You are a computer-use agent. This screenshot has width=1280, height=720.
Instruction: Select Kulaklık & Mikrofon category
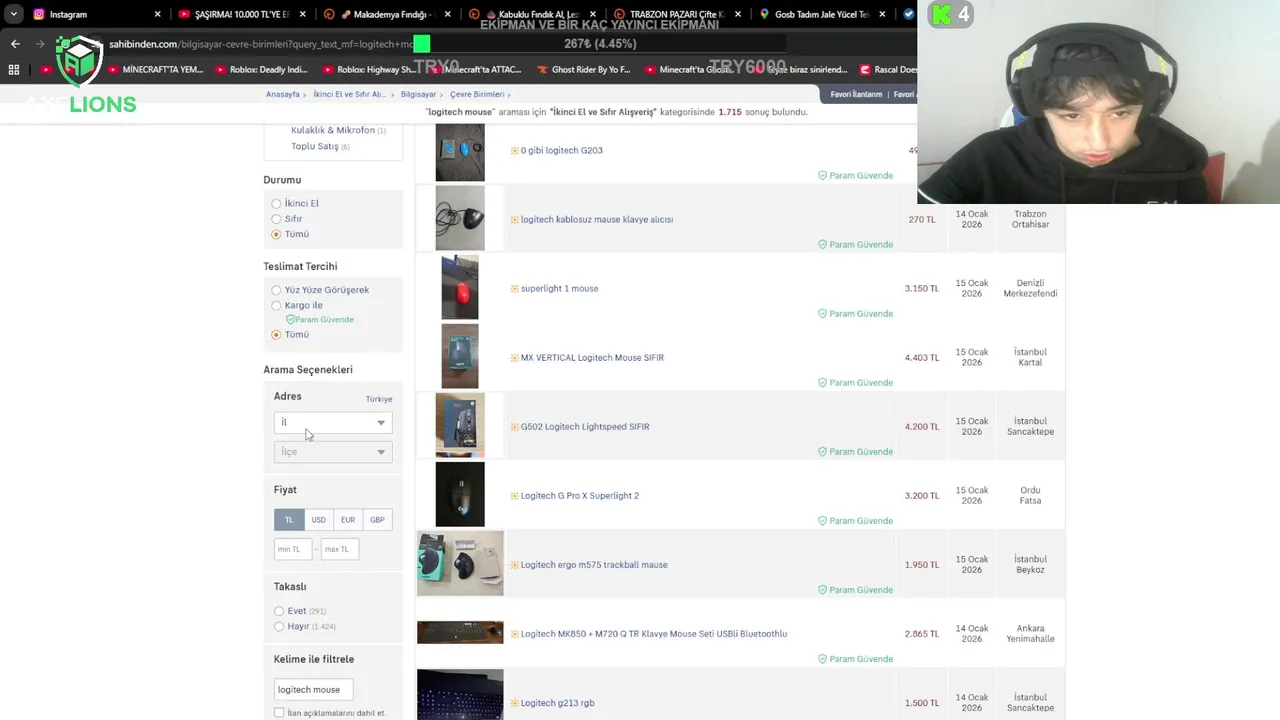tap(333, 130)
